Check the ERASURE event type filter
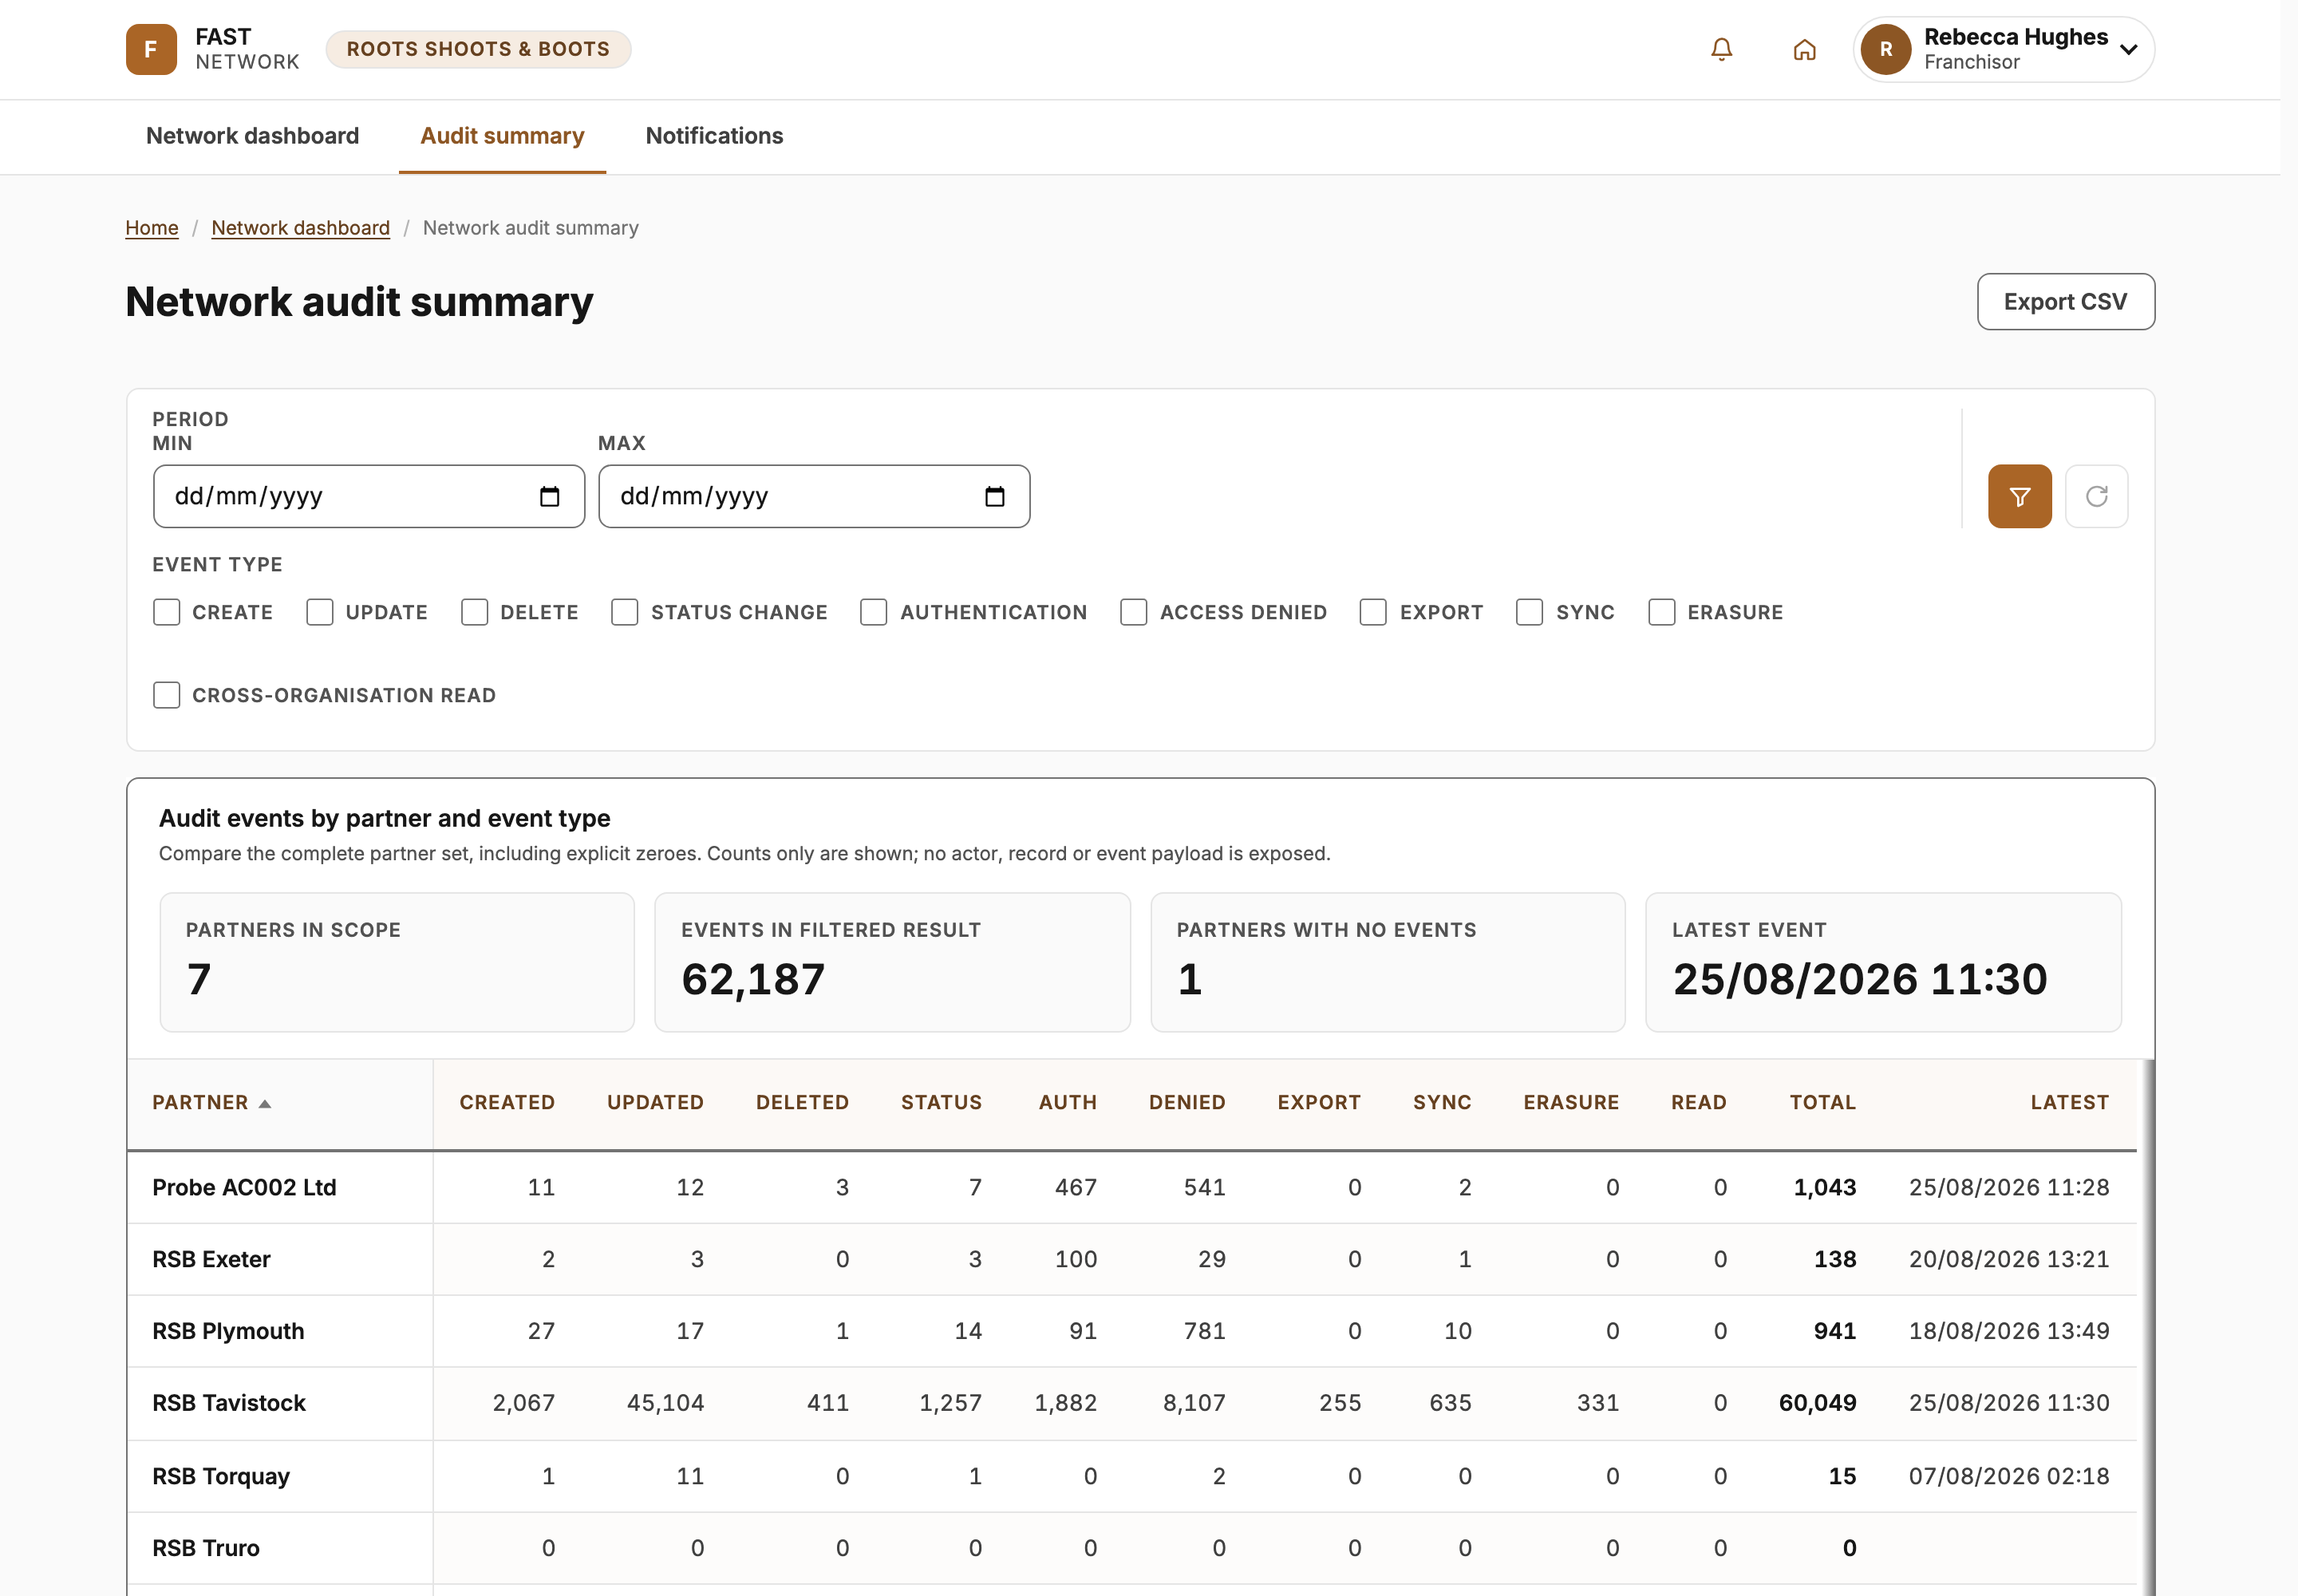The height and width of the screenshot is (1596, 2298). pyautogui.click(x=1662, y=612)
